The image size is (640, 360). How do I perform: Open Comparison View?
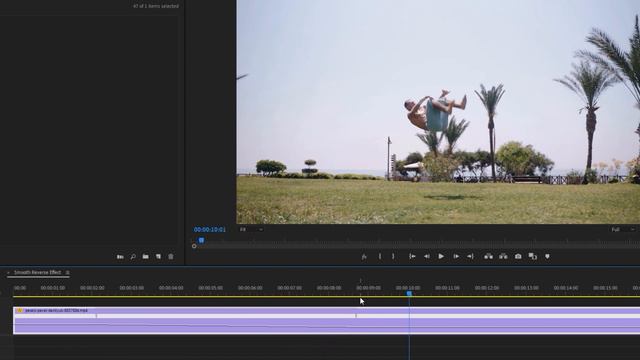[x=533, y=256]
